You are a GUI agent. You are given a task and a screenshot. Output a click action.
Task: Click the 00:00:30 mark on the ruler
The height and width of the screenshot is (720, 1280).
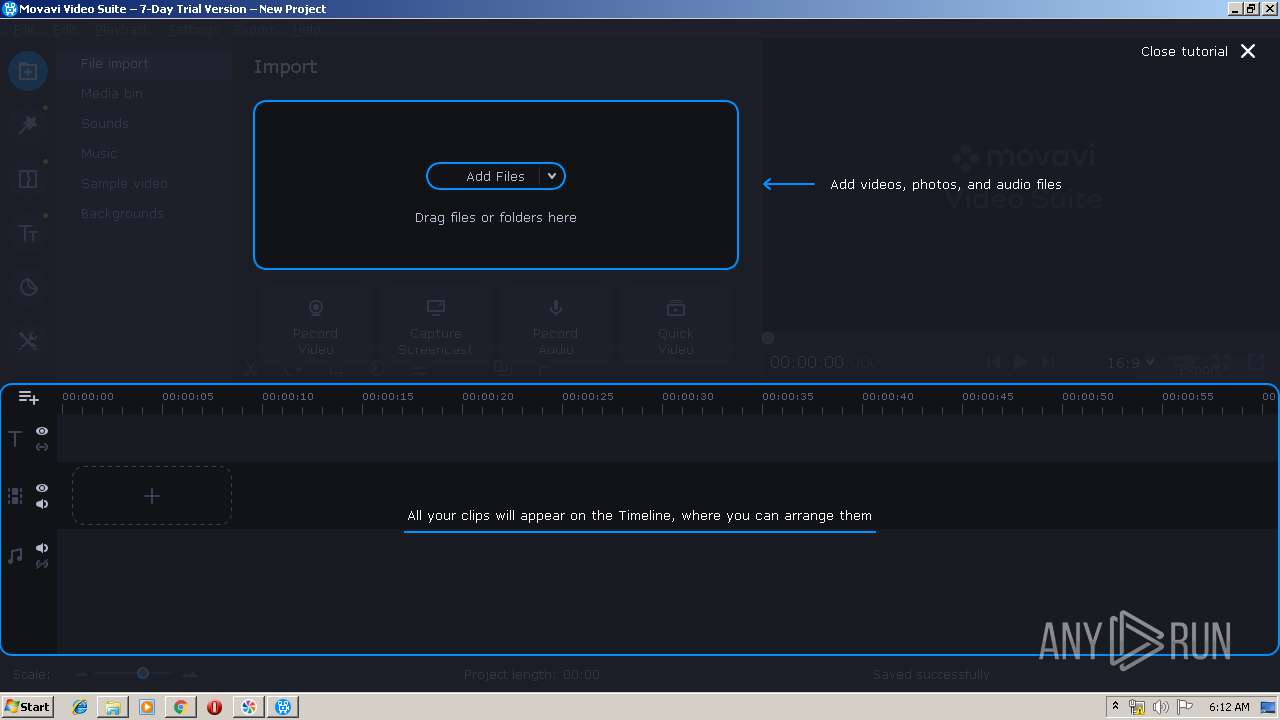click(x=688, y=397)
